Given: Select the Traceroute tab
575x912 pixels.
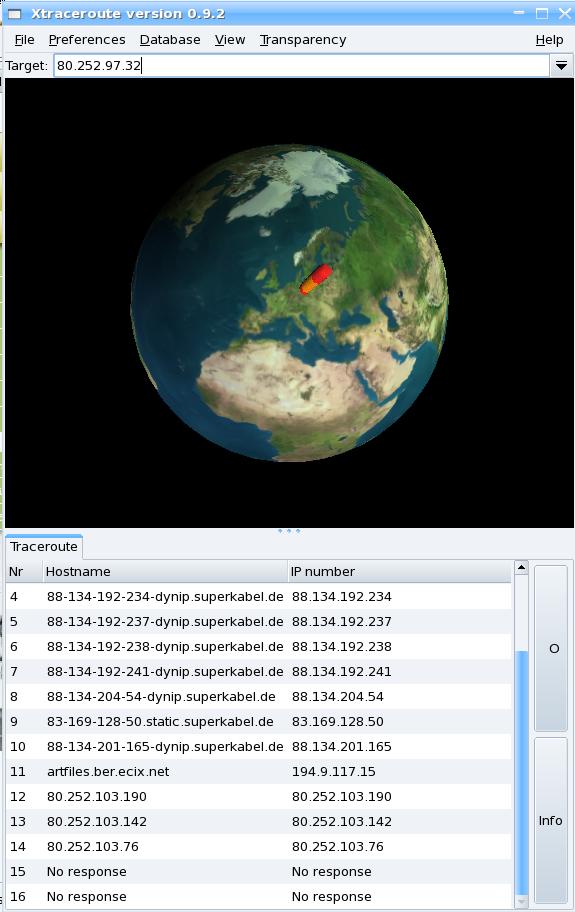Looking at the screenshot, I should [x=44, y=547].
